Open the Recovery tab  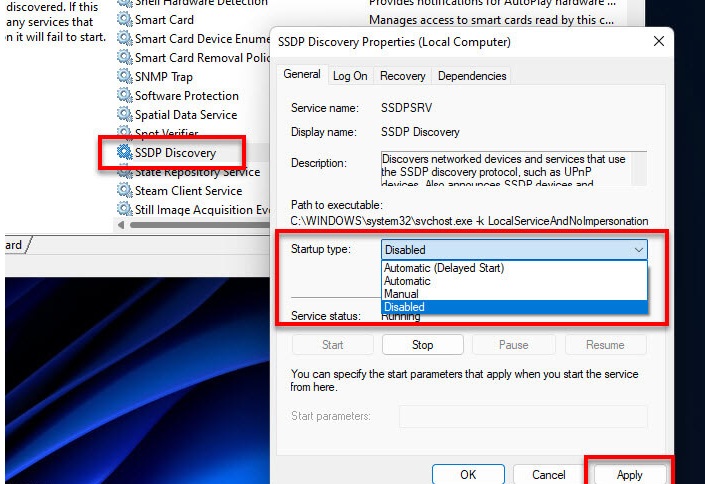[402, 76]
